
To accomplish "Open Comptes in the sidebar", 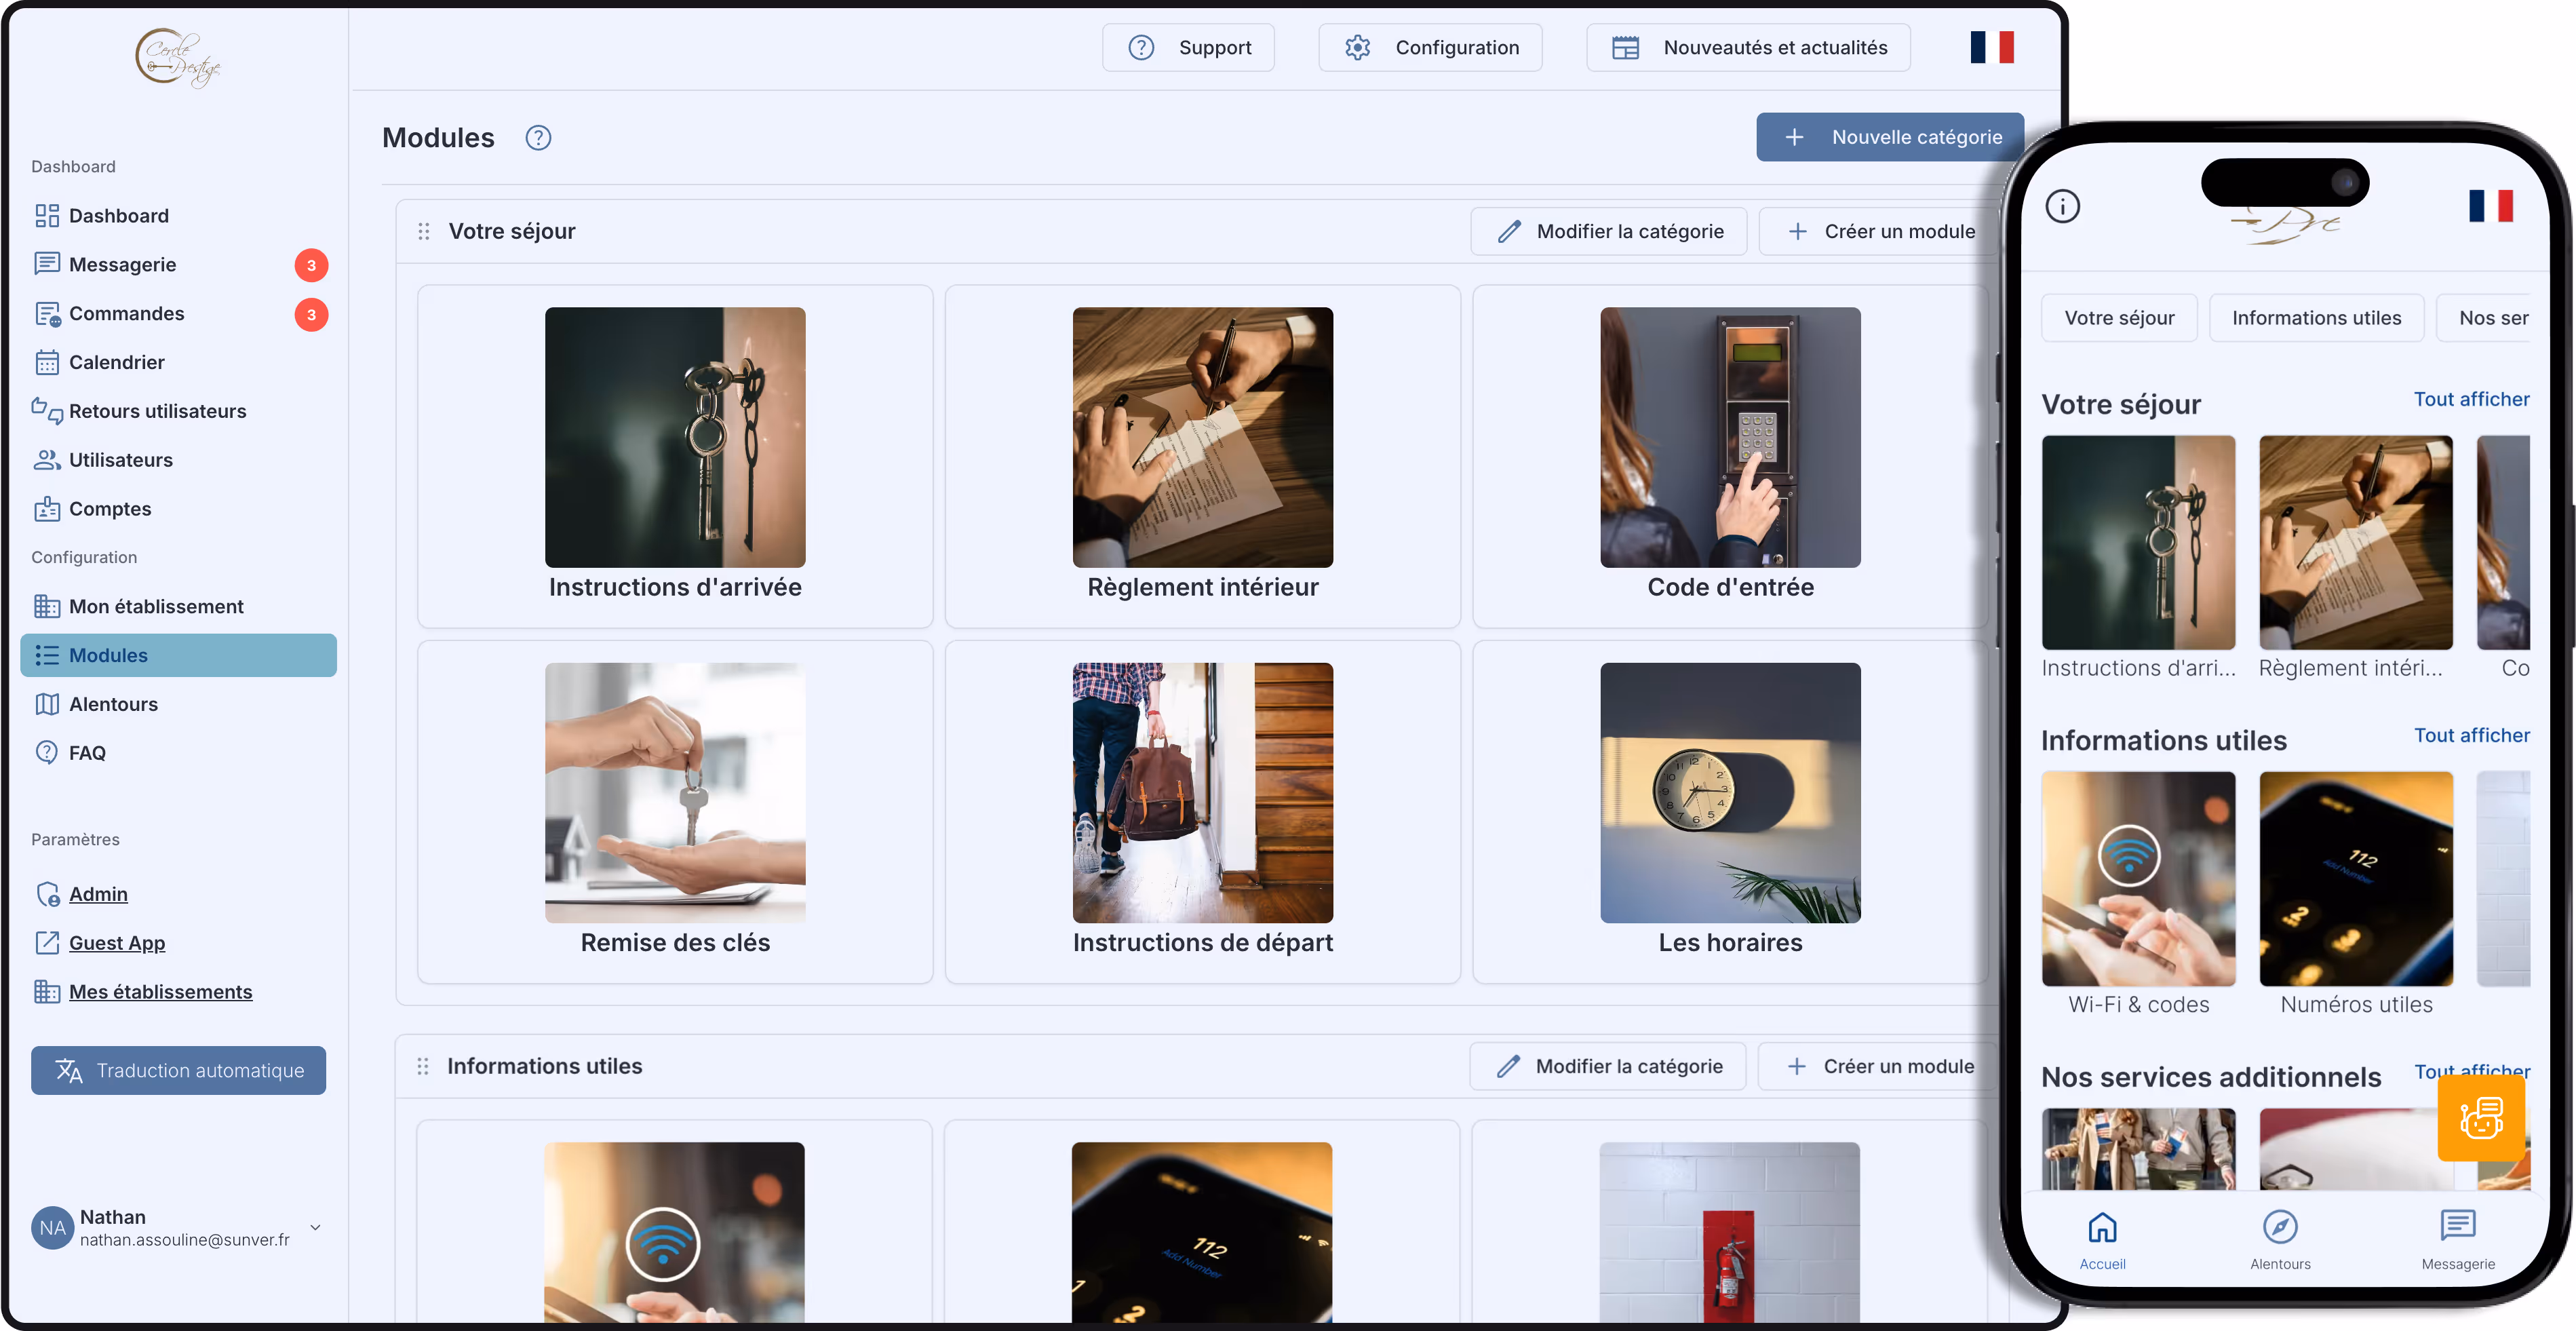I will [x=178, y=509].
